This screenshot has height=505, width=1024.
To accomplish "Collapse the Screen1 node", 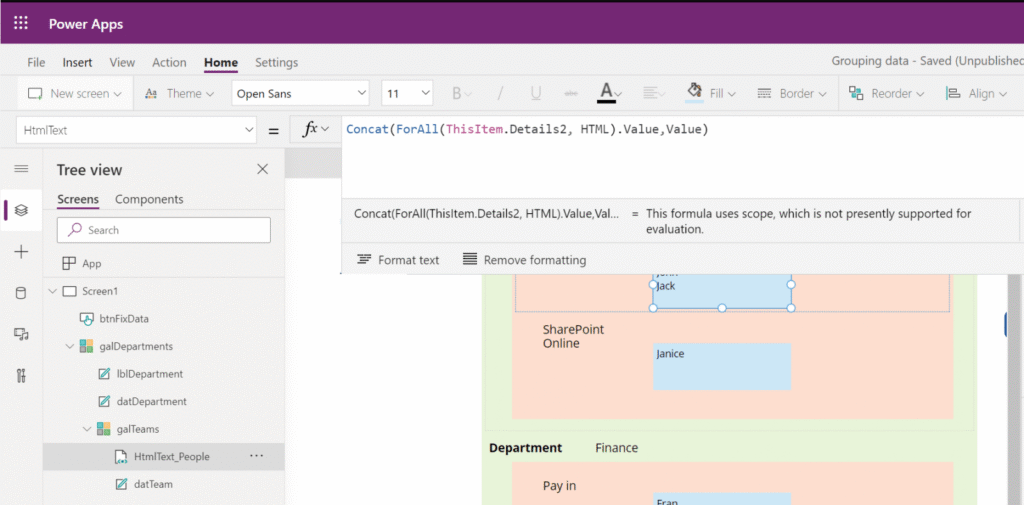I will click(52, 291).
